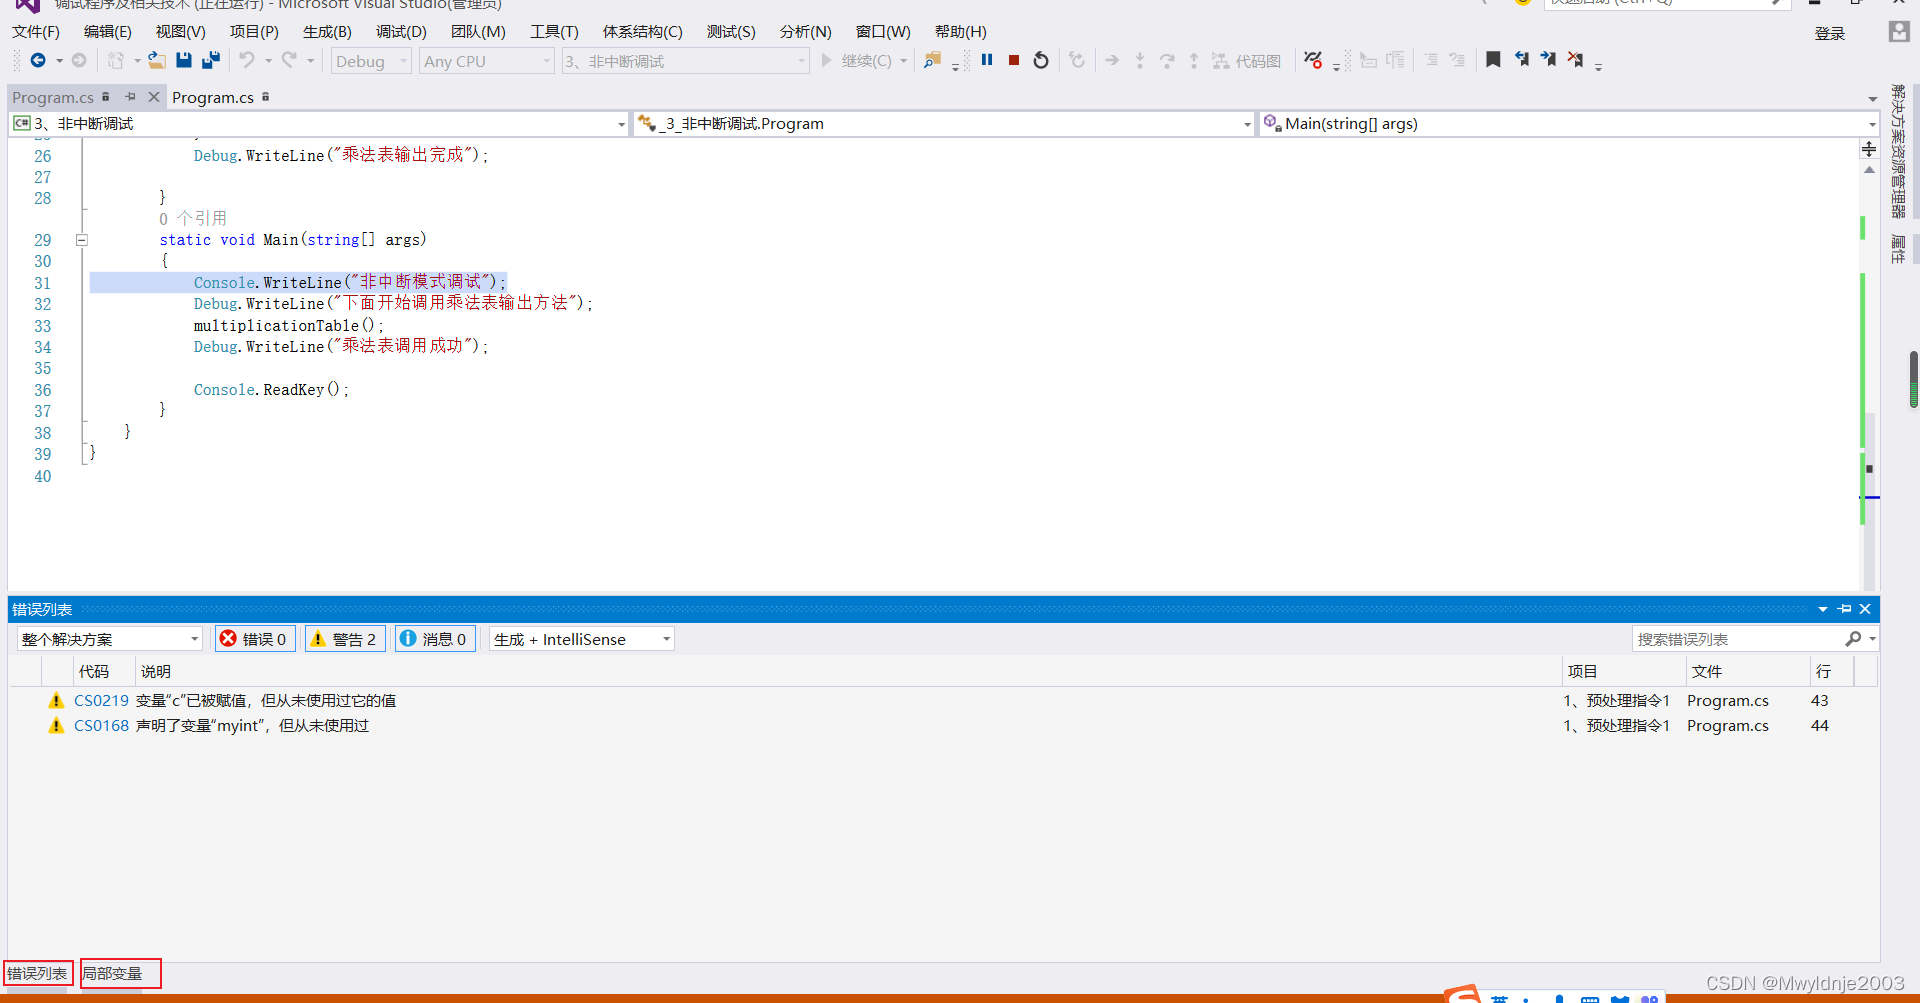Clear all bookmarks icon
The height and width of the screenshot is (1003, 1920).
click(1575, 60)
